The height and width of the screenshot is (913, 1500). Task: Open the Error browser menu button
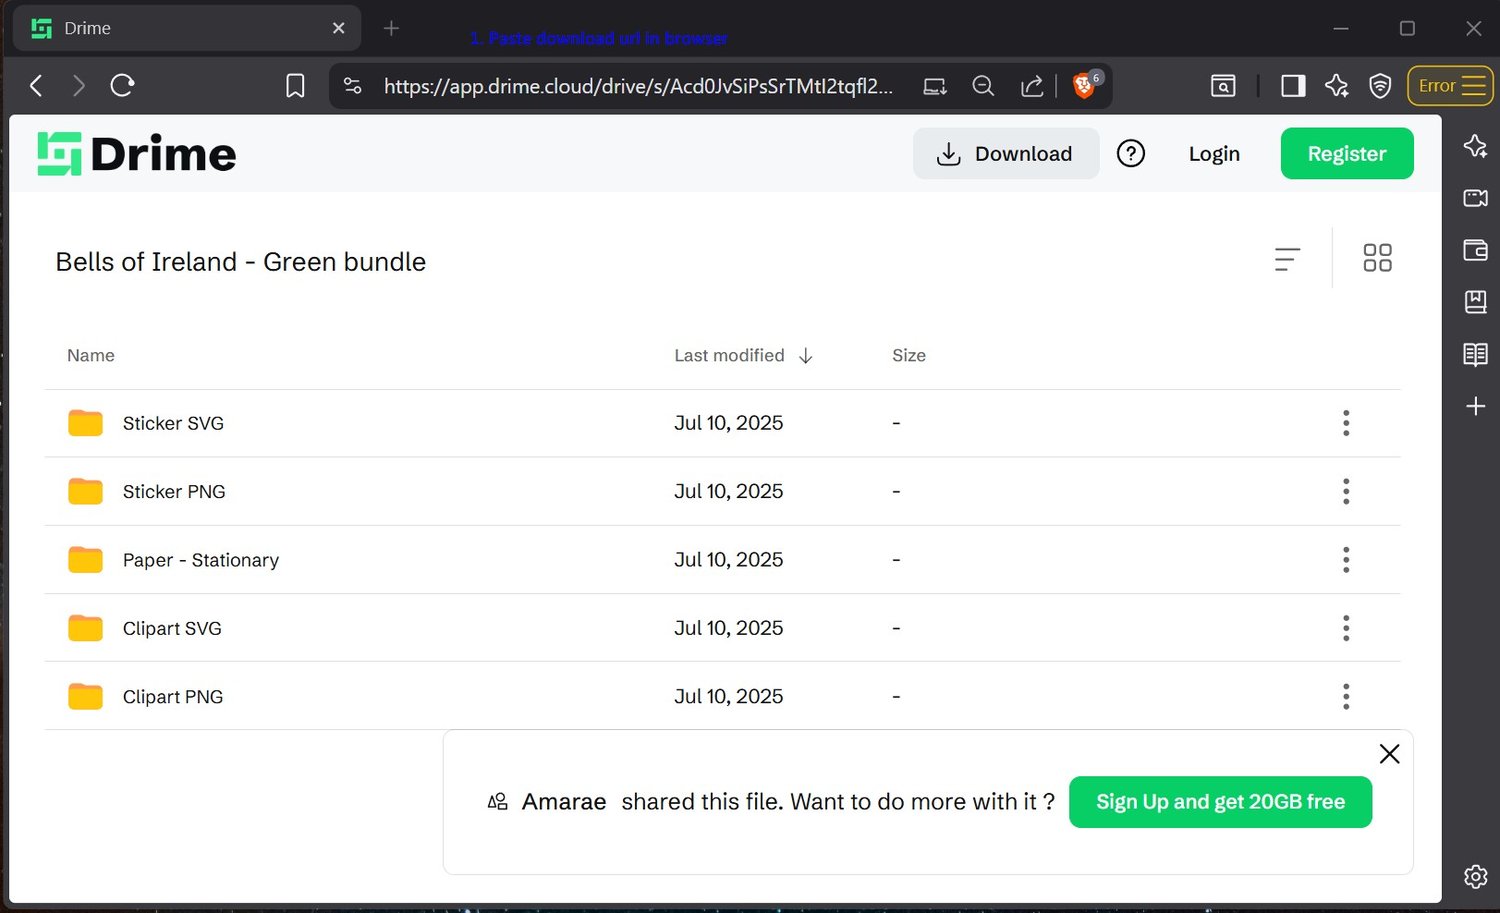click(1450, 86)
